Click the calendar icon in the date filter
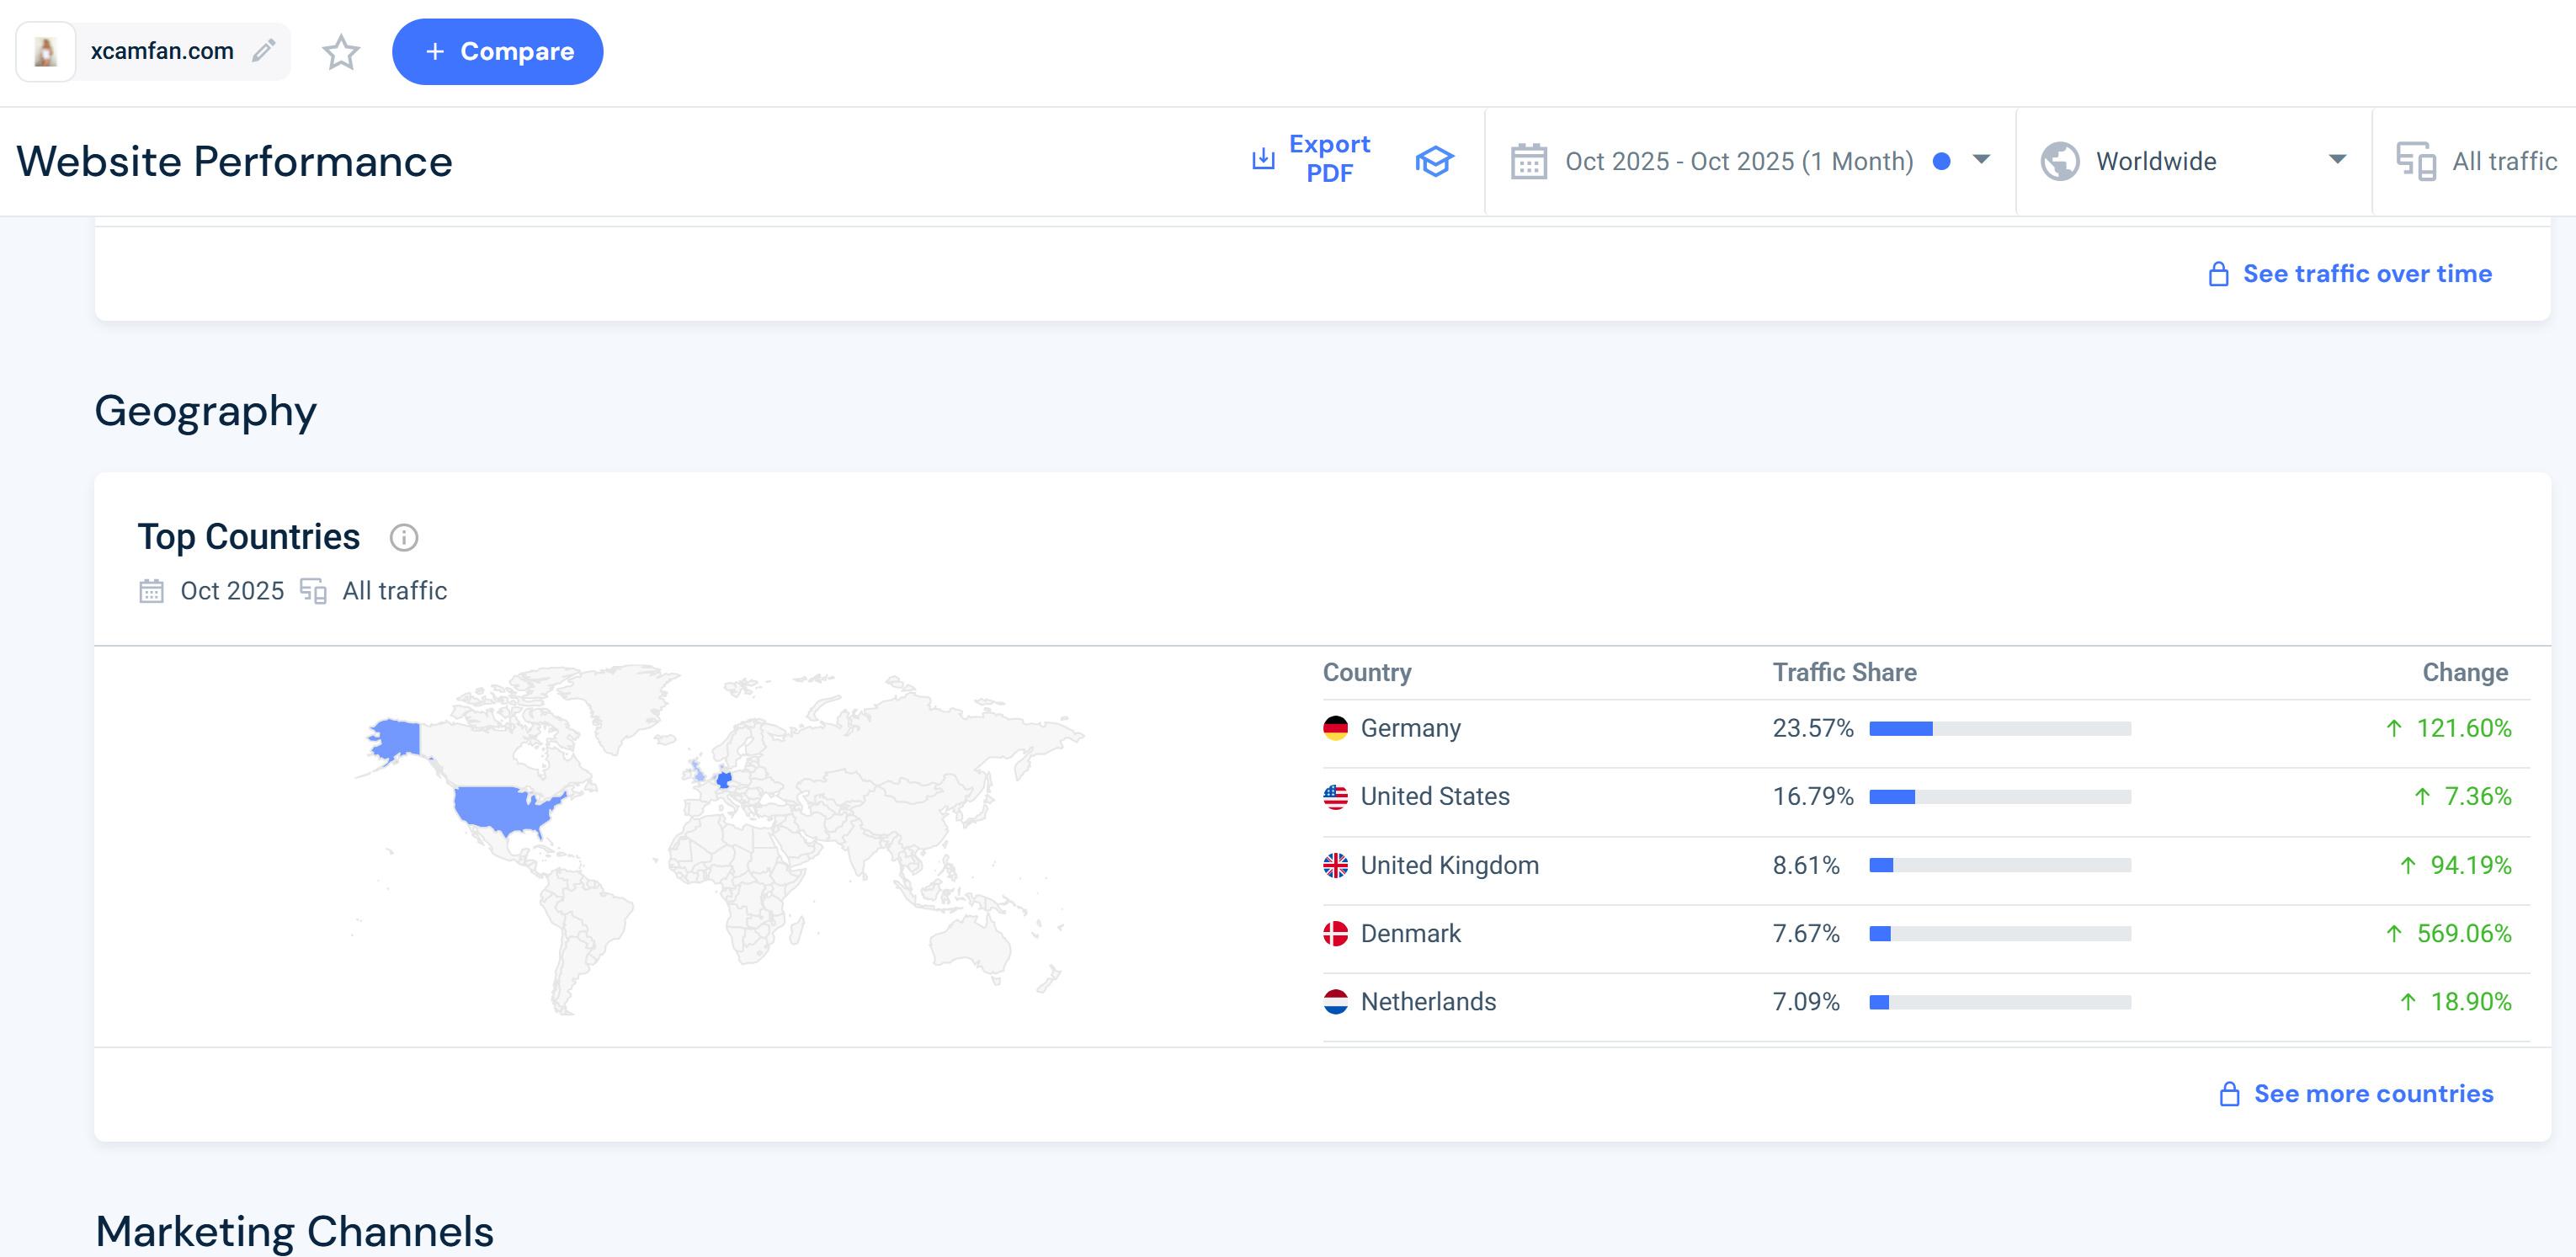Image resolution: width=2576 pixels, height=1257 pixels. pyautogui.click(x=1528, y=161)
